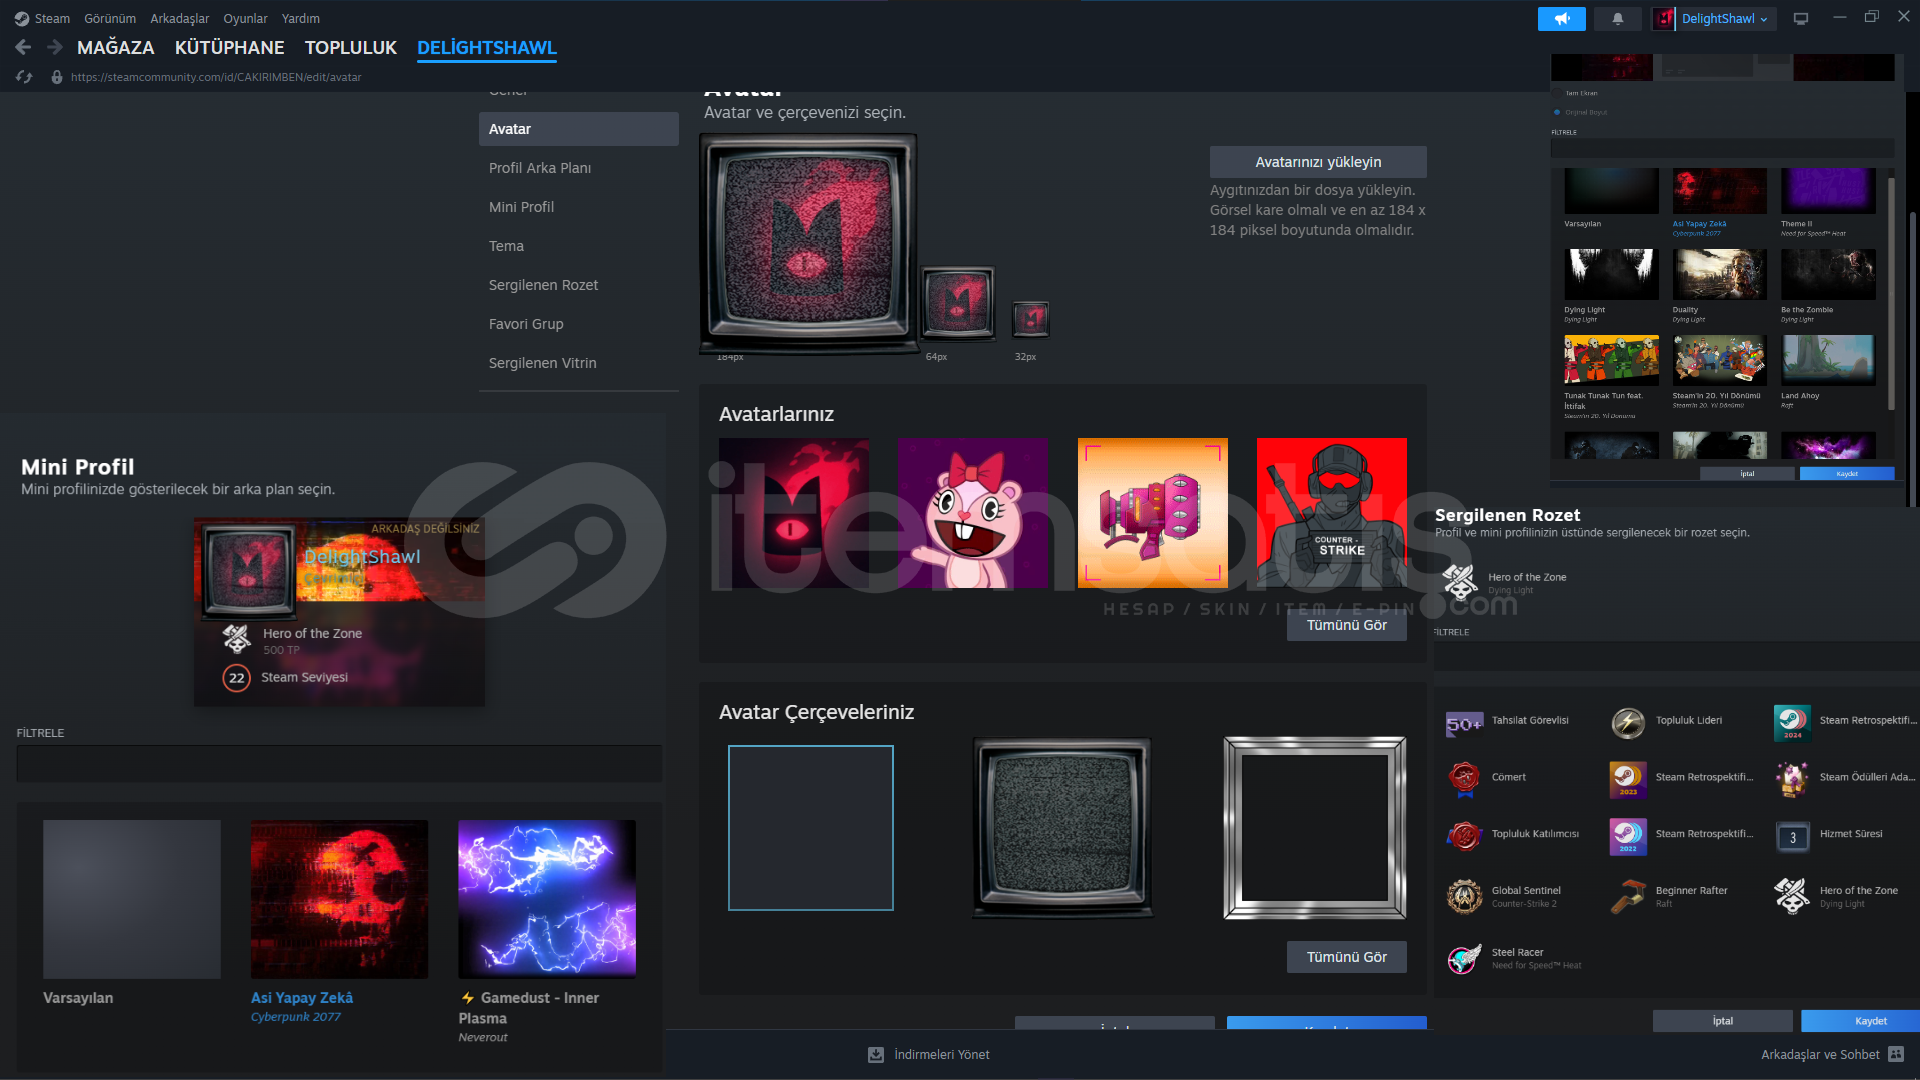The image size is (1920, 1080).
Task: Open the notifications bell
Action: 1617,18
